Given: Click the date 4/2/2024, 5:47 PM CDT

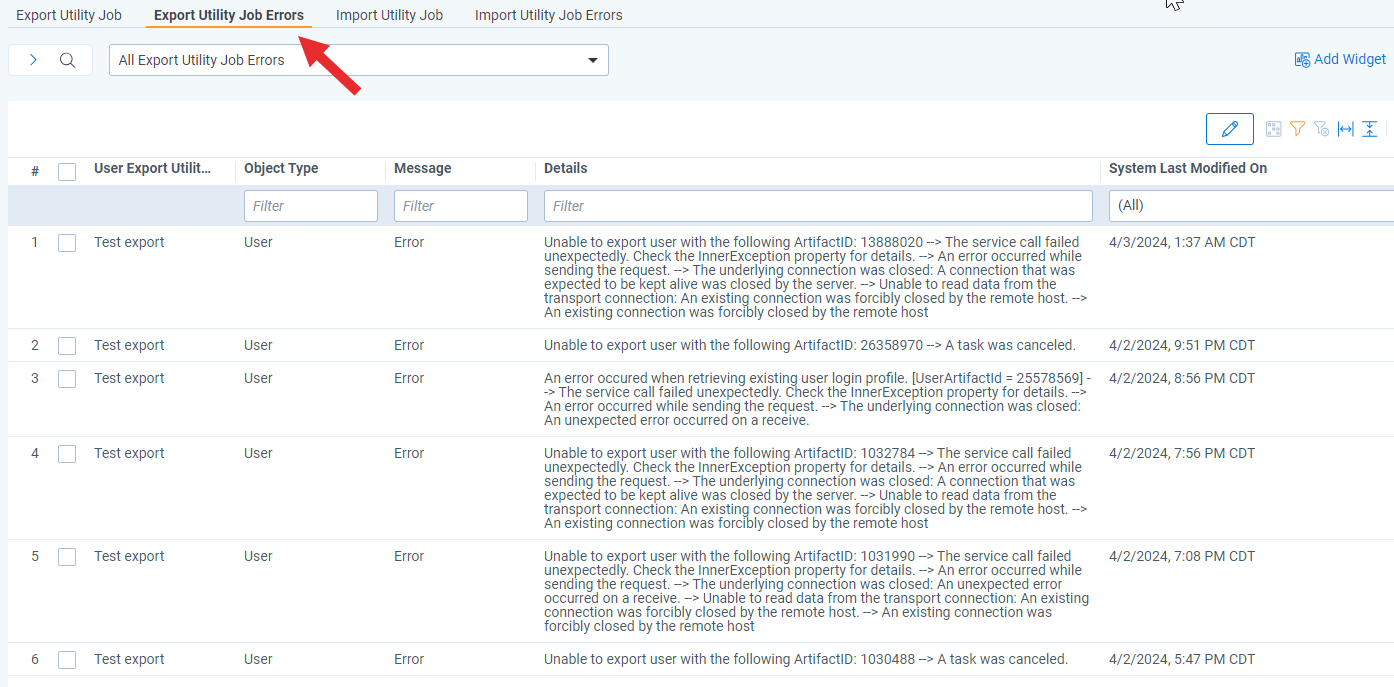Looking at the screenshot, I should [x=1182, y=659].
